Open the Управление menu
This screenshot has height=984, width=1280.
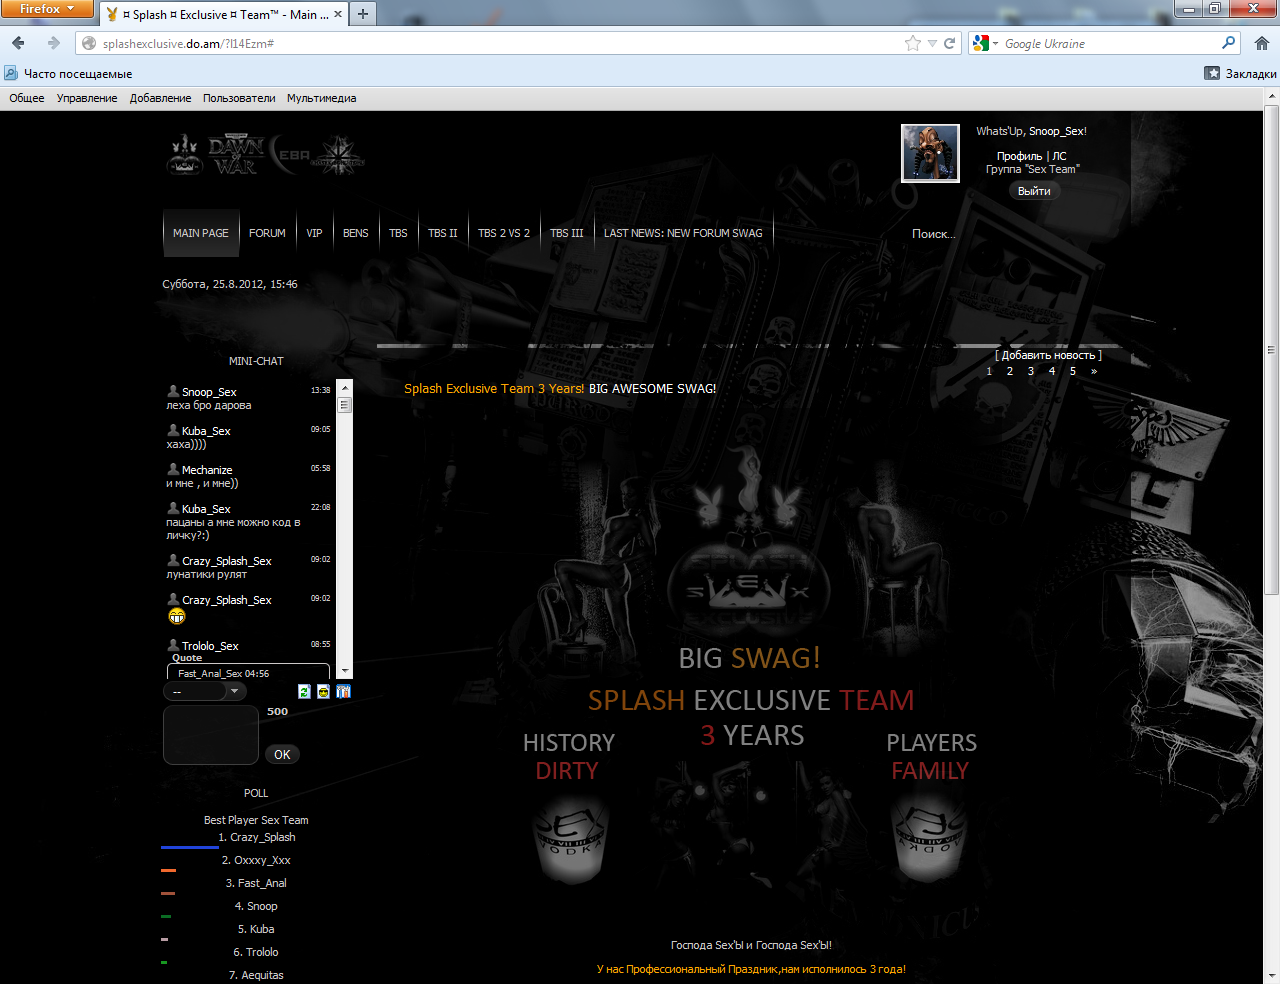click(87, 98)
